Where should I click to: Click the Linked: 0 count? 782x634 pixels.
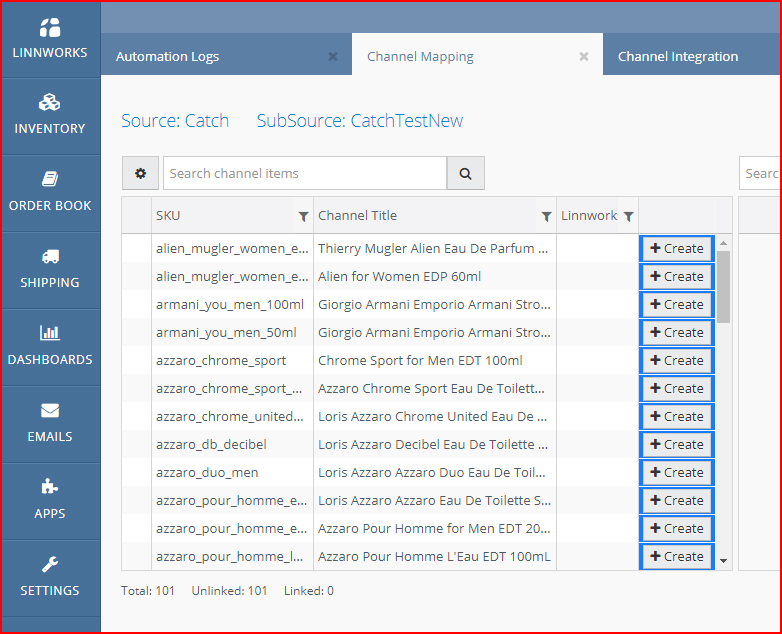click(309, 591)
